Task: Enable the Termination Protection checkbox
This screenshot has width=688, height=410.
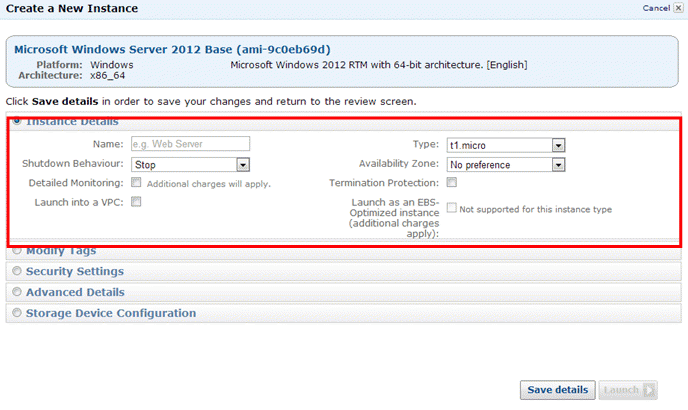Action: click(452, 182)
